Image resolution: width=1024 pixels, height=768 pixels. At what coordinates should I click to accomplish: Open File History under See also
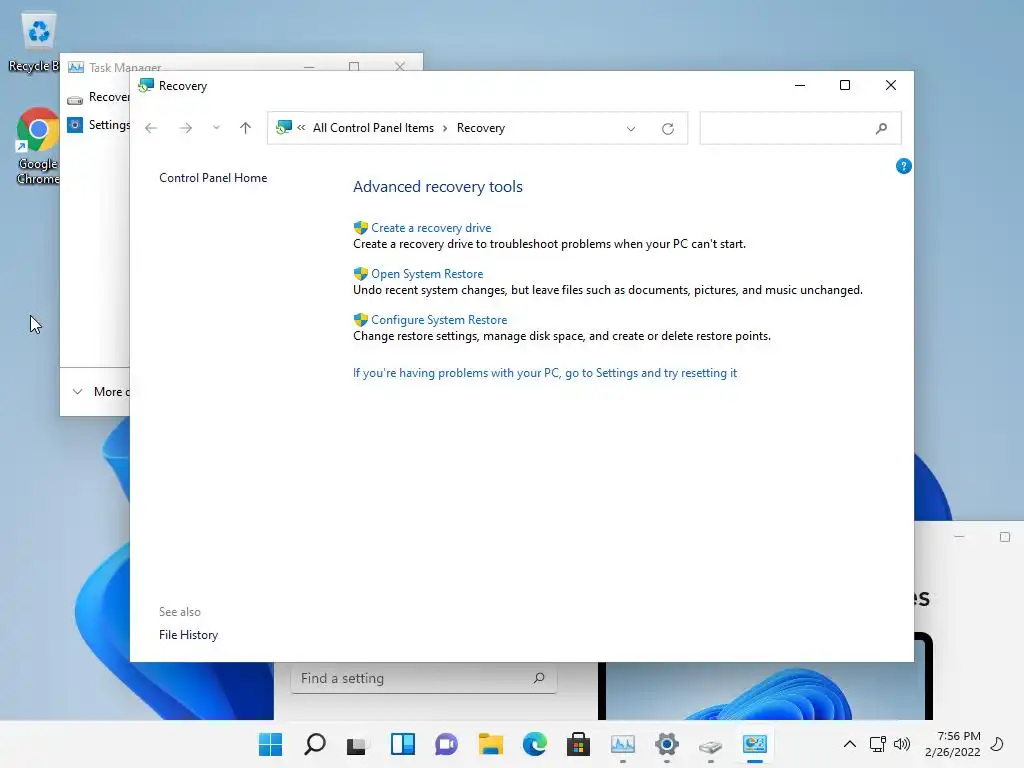188,635
